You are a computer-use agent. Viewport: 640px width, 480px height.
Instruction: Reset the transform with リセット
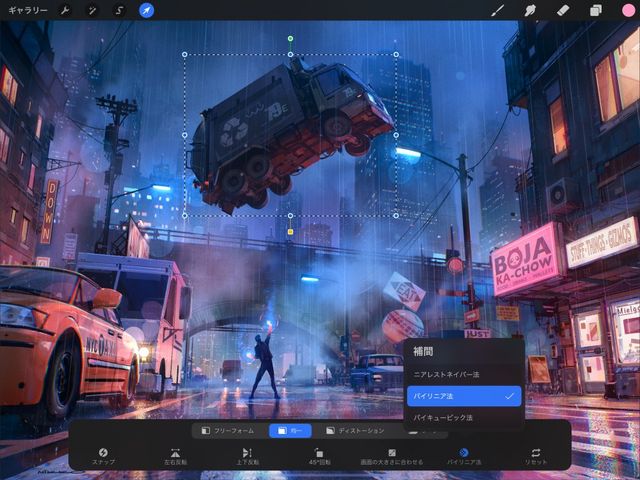coord(536,456)
